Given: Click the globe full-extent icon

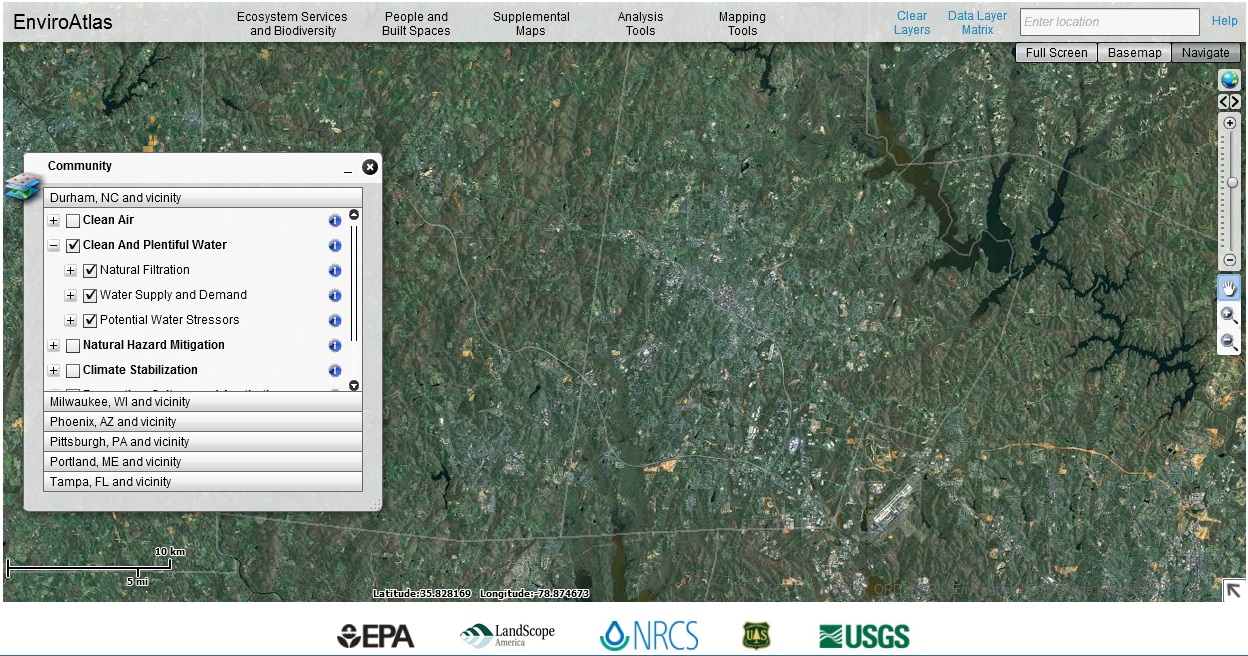Looking at the screenshot, I should 1229,80.
